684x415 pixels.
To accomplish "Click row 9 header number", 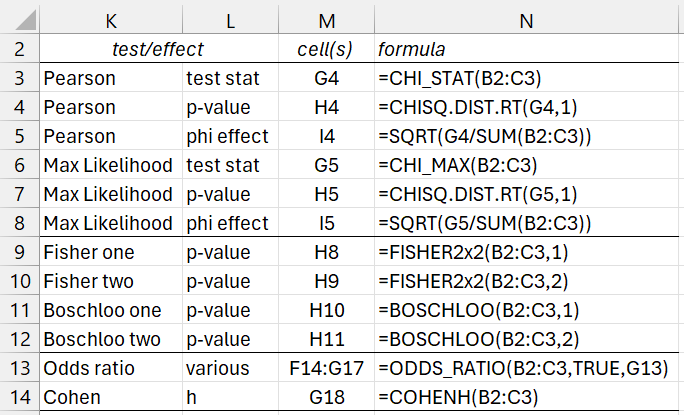I will point(19,254).
